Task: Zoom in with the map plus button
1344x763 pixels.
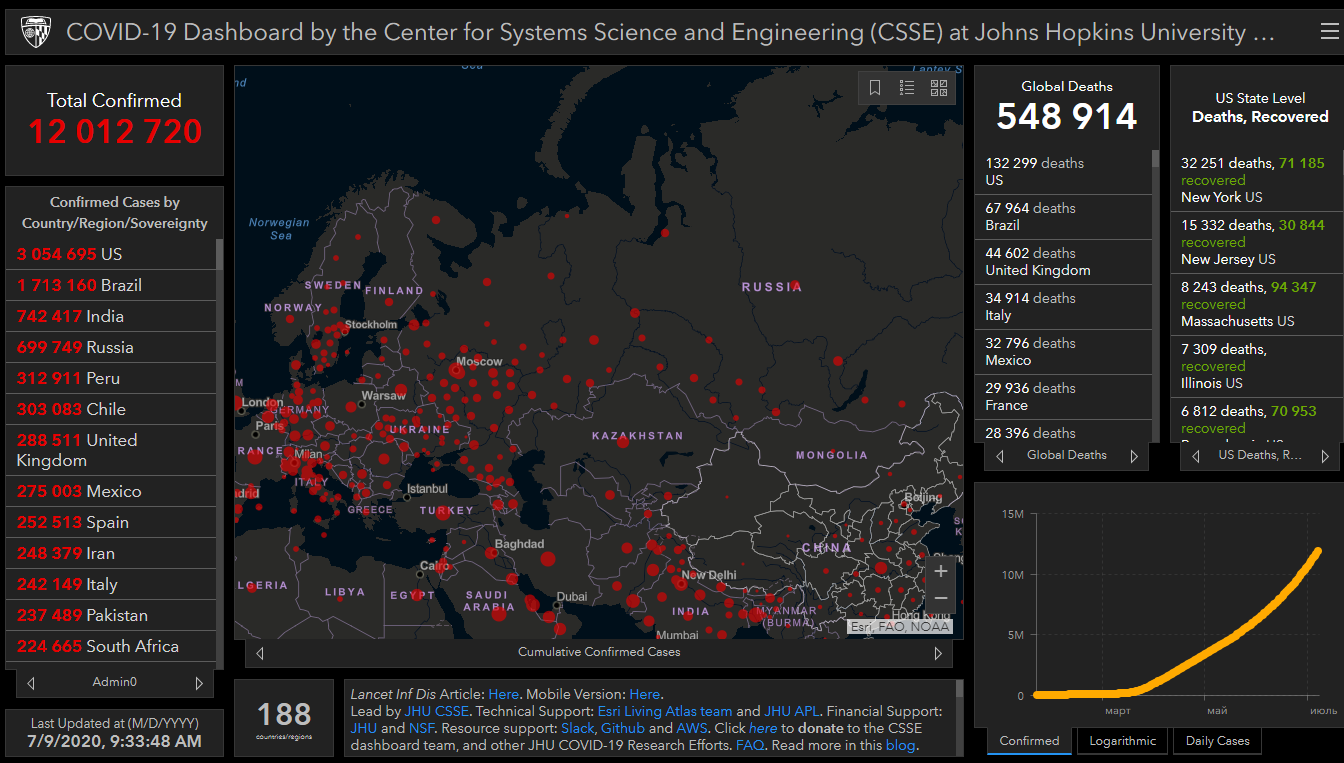Action: [940, 572]
